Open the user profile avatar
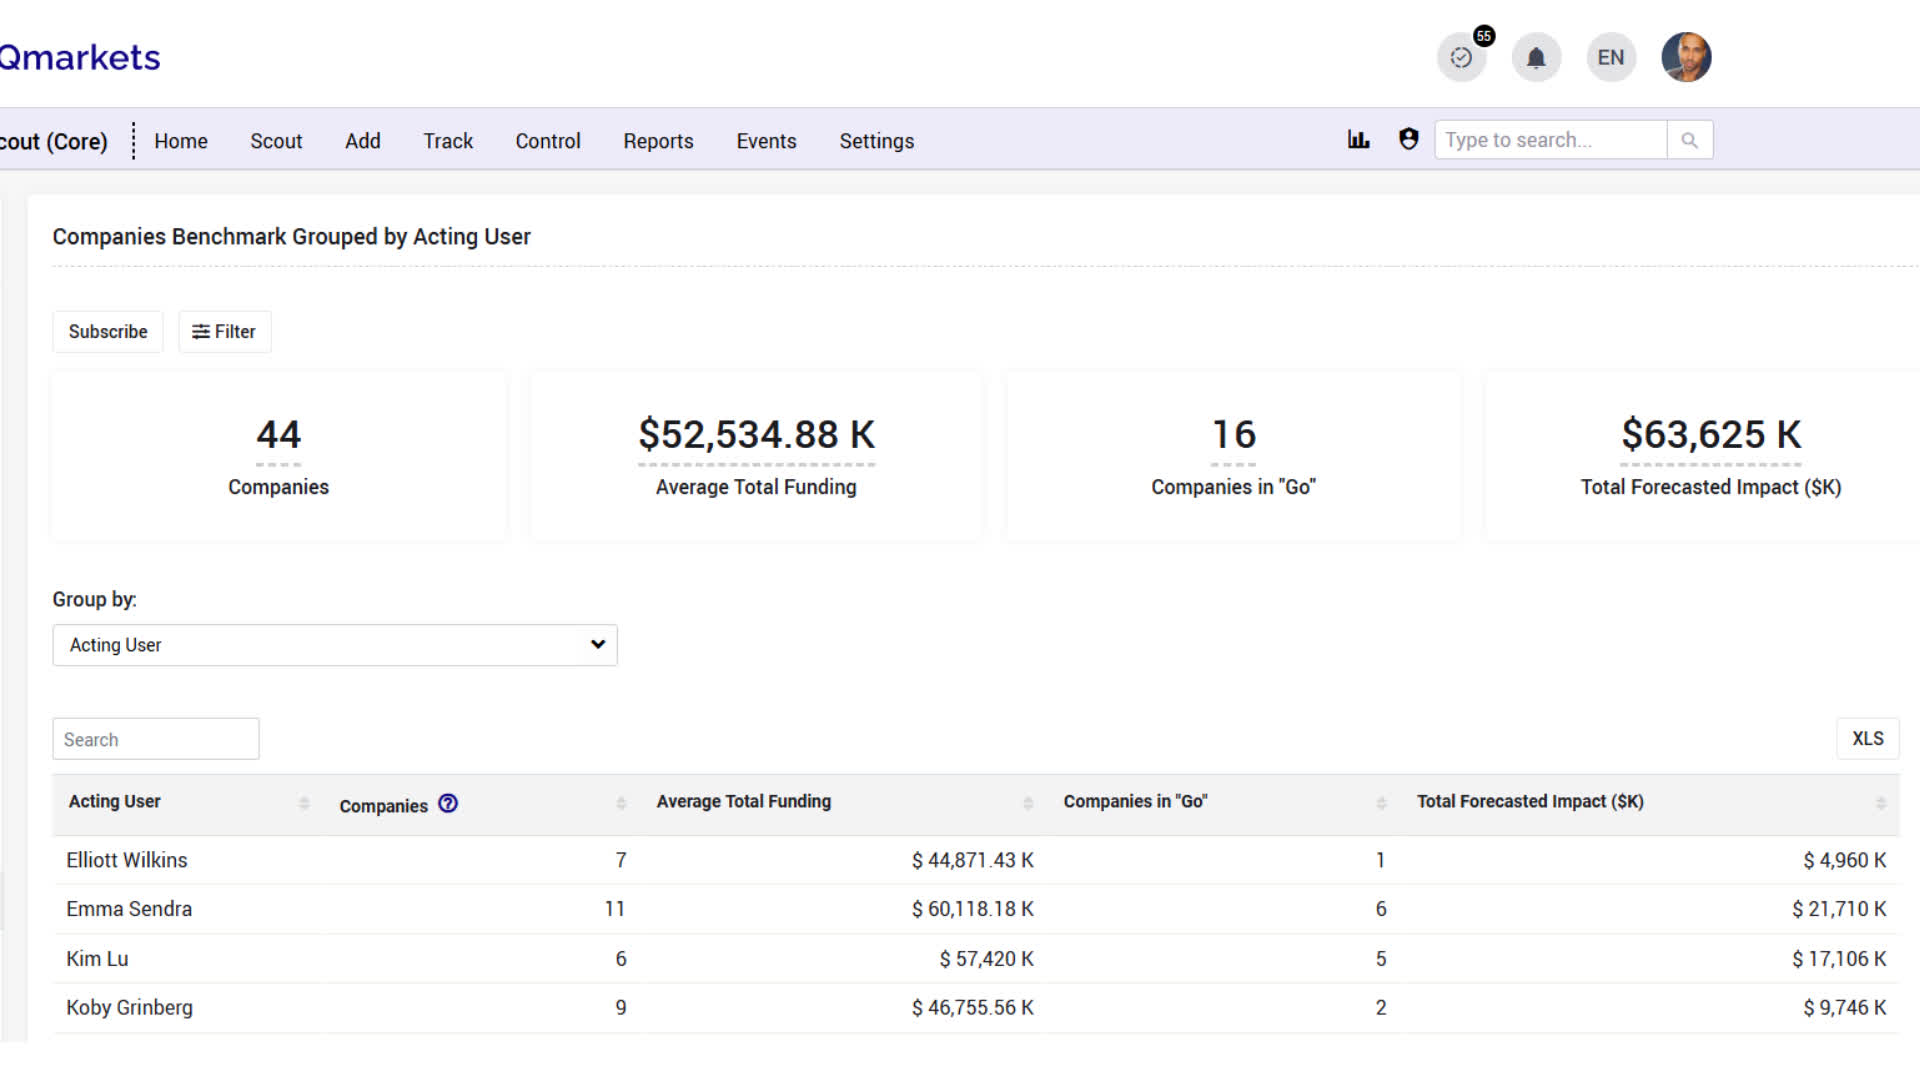Viewport: 1920px width, 1080px height. pyautogui.click(x=1686, y=57)
